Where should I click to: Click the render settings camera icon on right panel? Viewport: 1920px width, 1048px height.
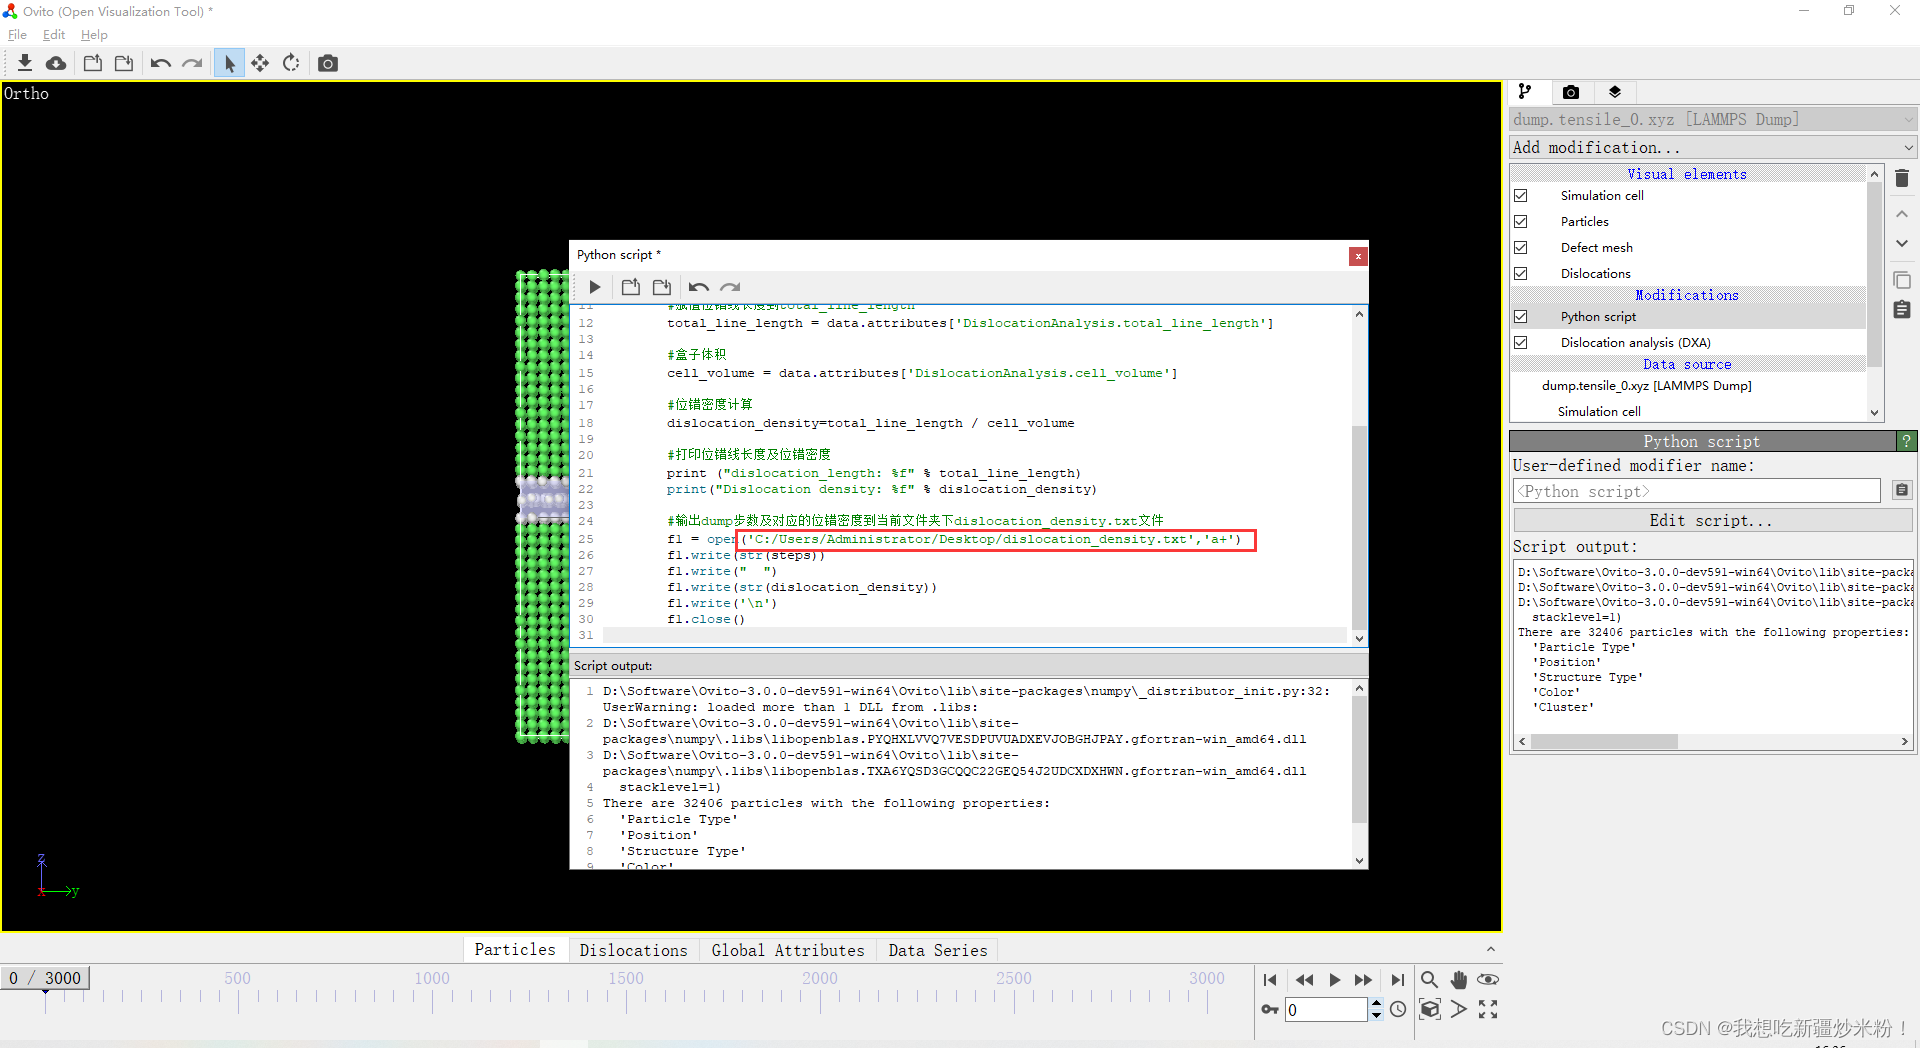pyautogui.click(x=1570, y=91)
